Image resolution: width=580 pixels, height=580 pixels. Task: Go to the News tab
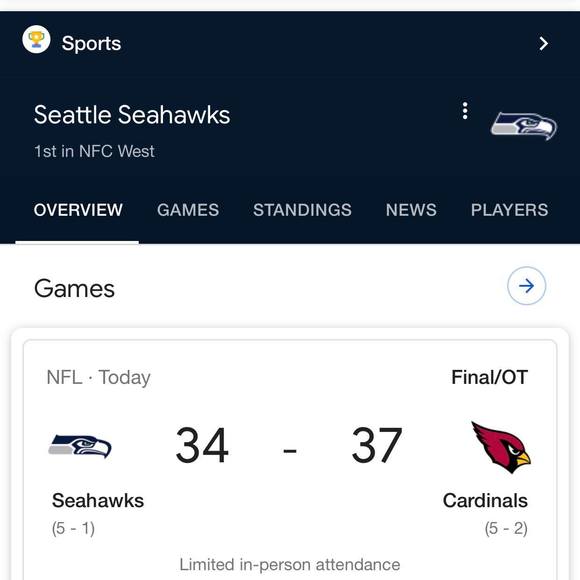pyautogui.click(x=411, y=210)
